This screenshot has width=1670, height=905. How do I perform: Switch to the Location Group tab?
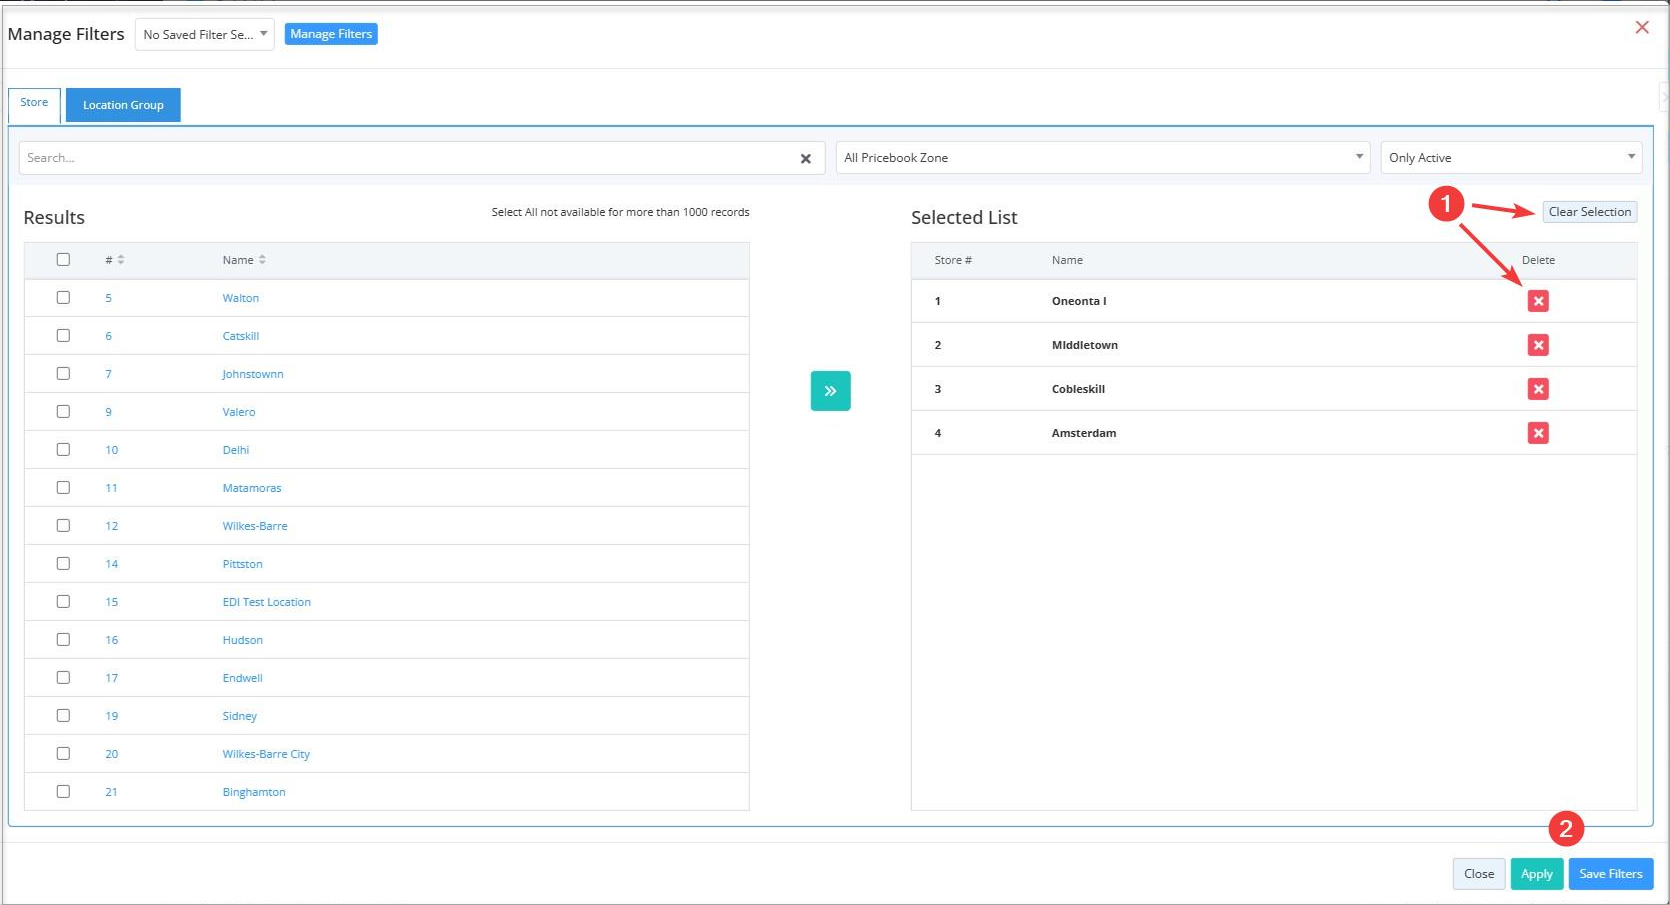(123, 105)
